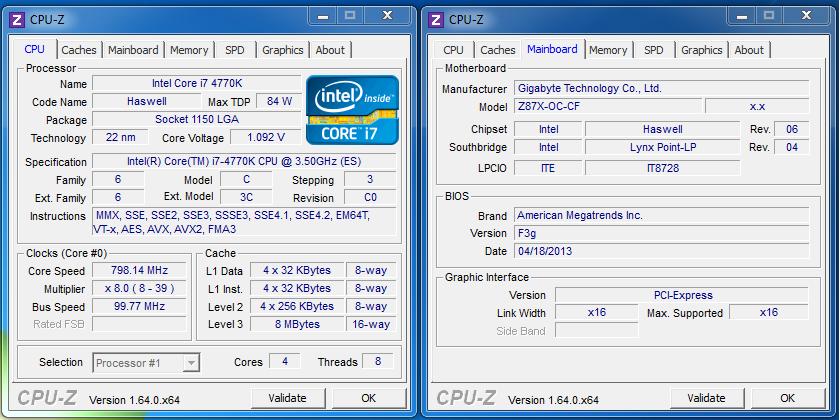Screen dimensions: 839x420
Task: Click Max TDP value '84 W'
Action: tap(279, 101)
